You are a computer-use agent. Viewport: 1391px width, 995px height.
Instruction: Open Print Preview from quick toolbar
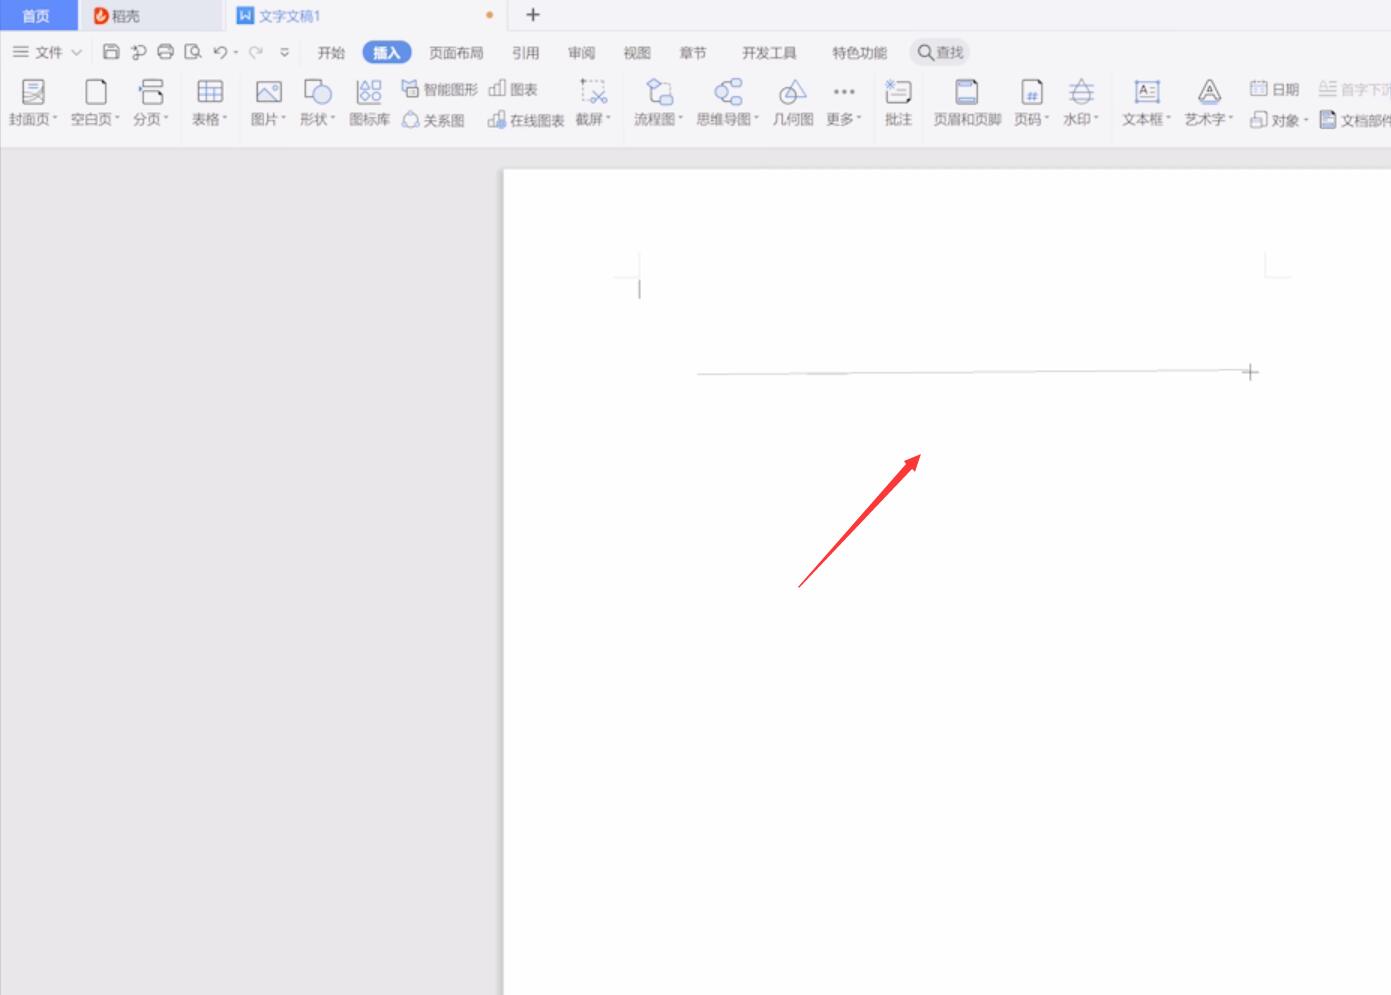(x=193, y=52)
